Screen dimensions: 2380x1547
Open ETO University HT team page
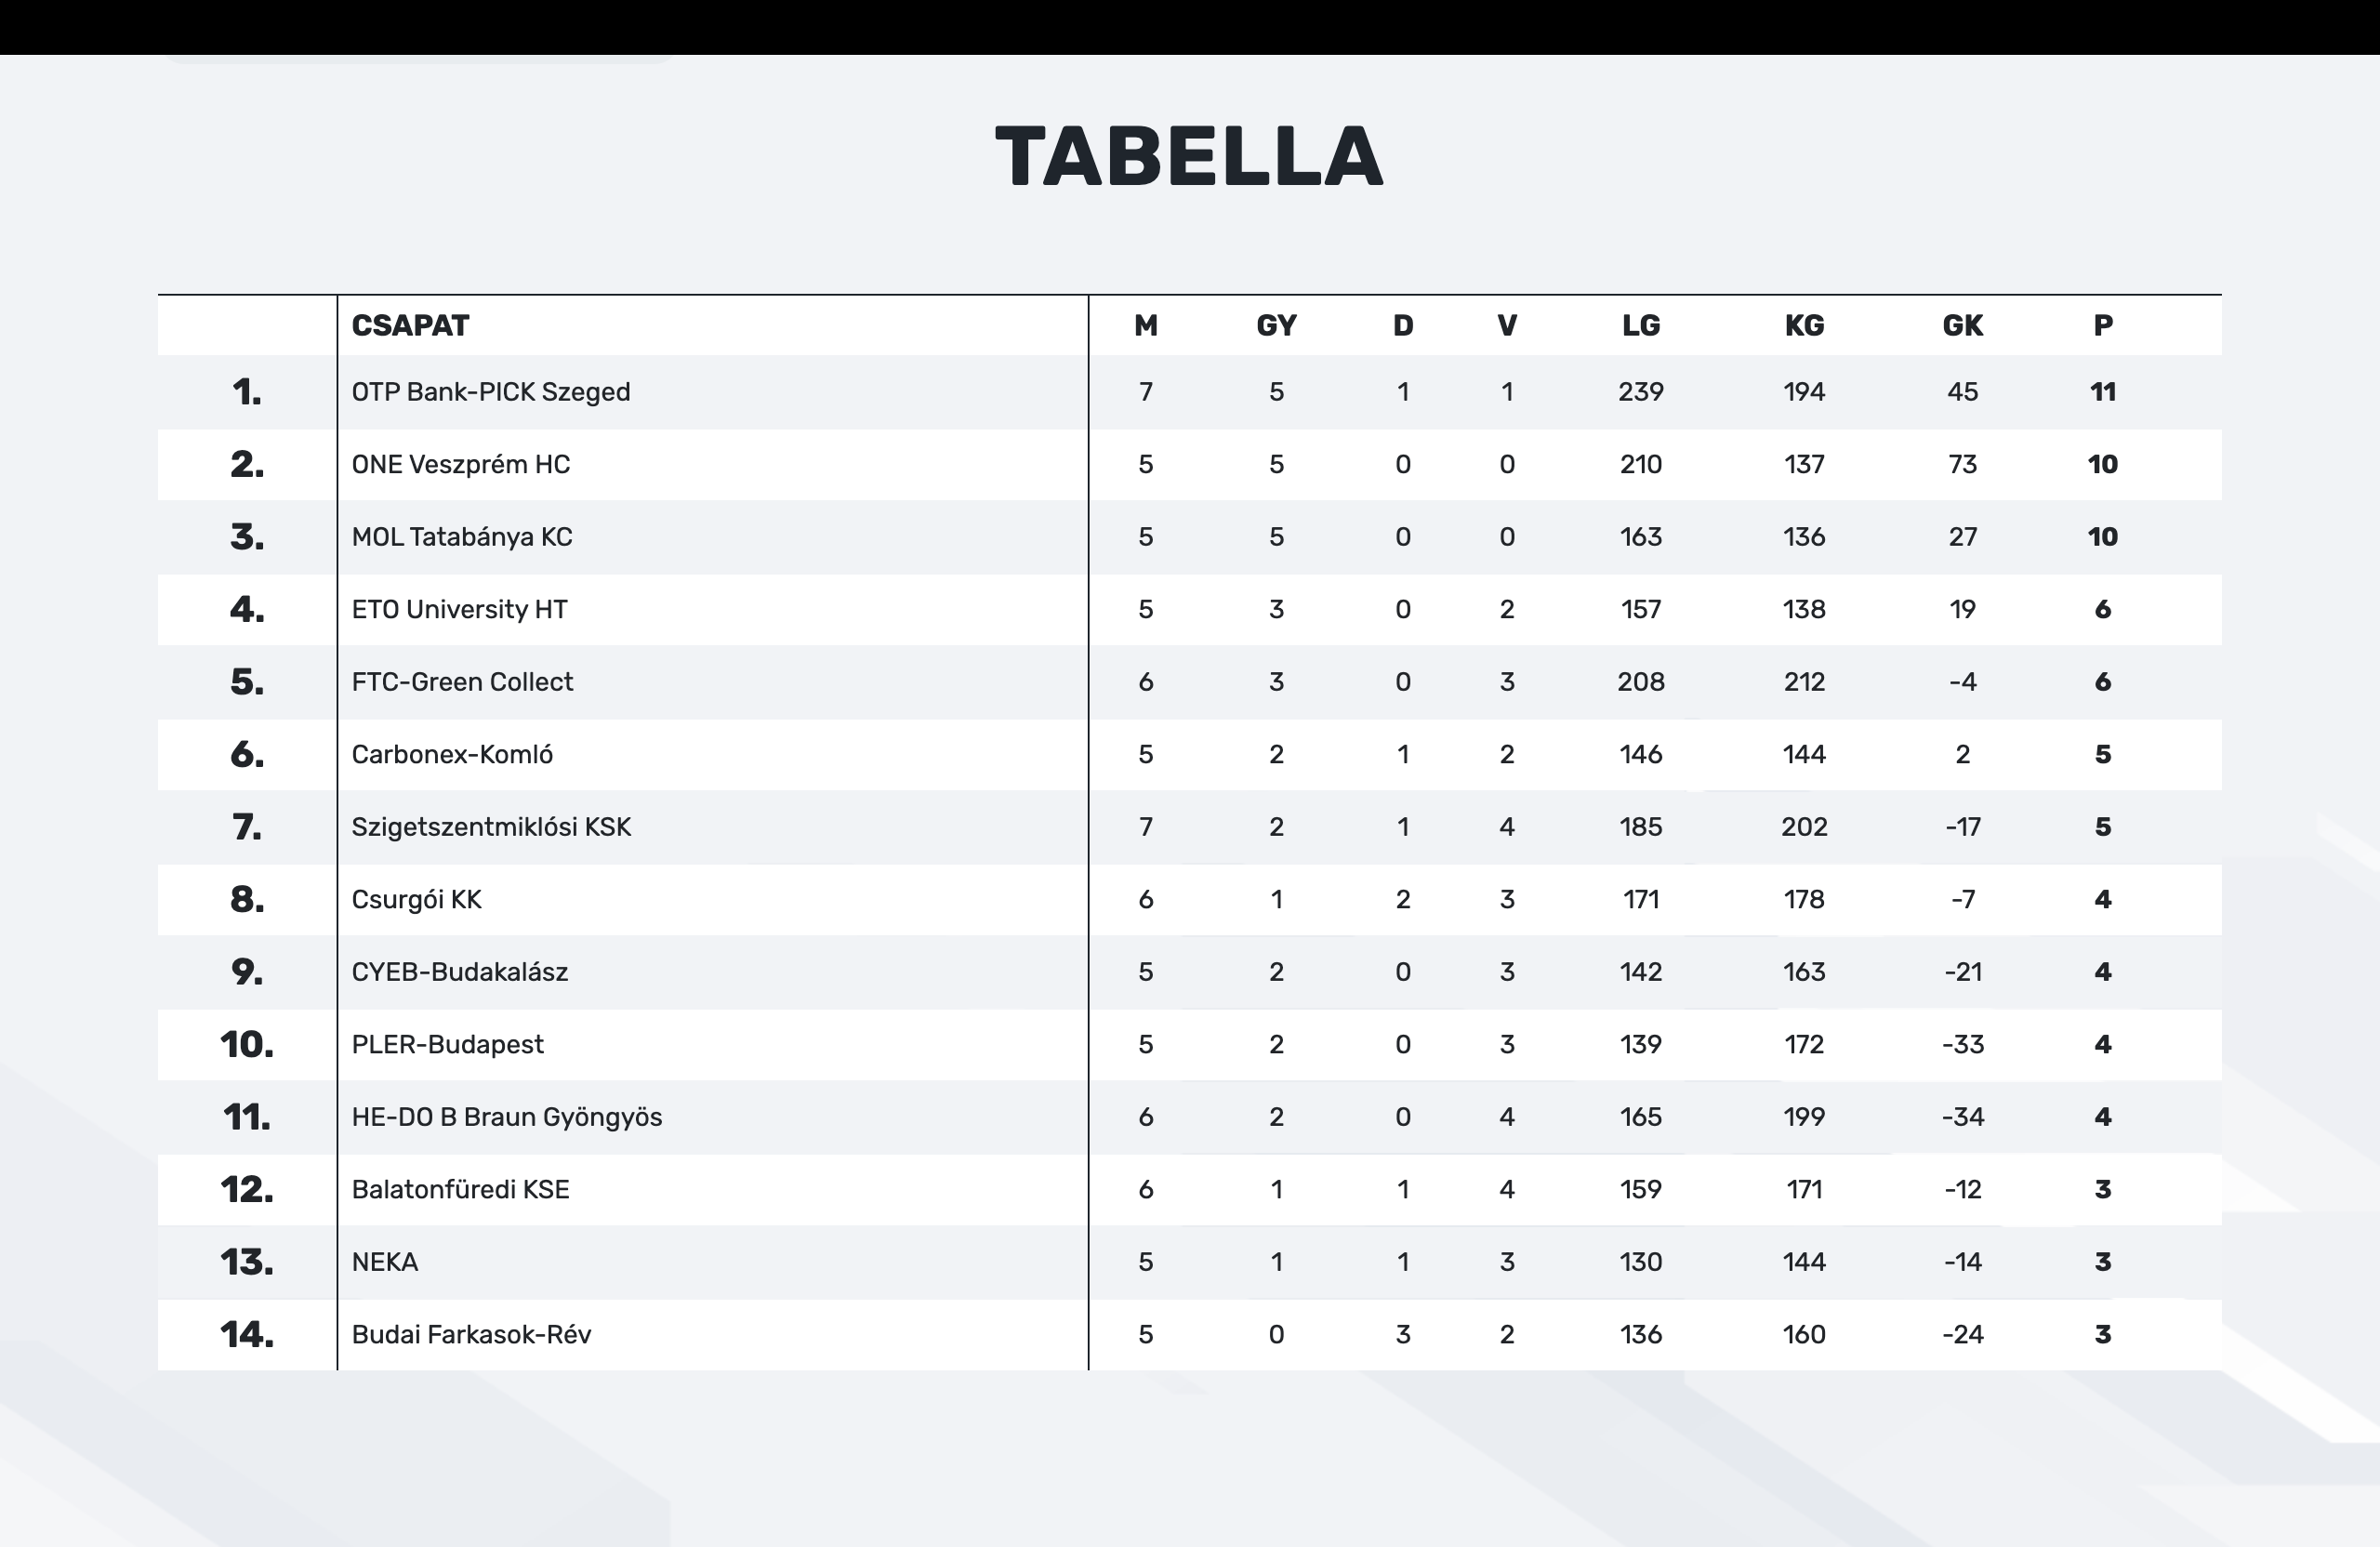coord(459,609)
